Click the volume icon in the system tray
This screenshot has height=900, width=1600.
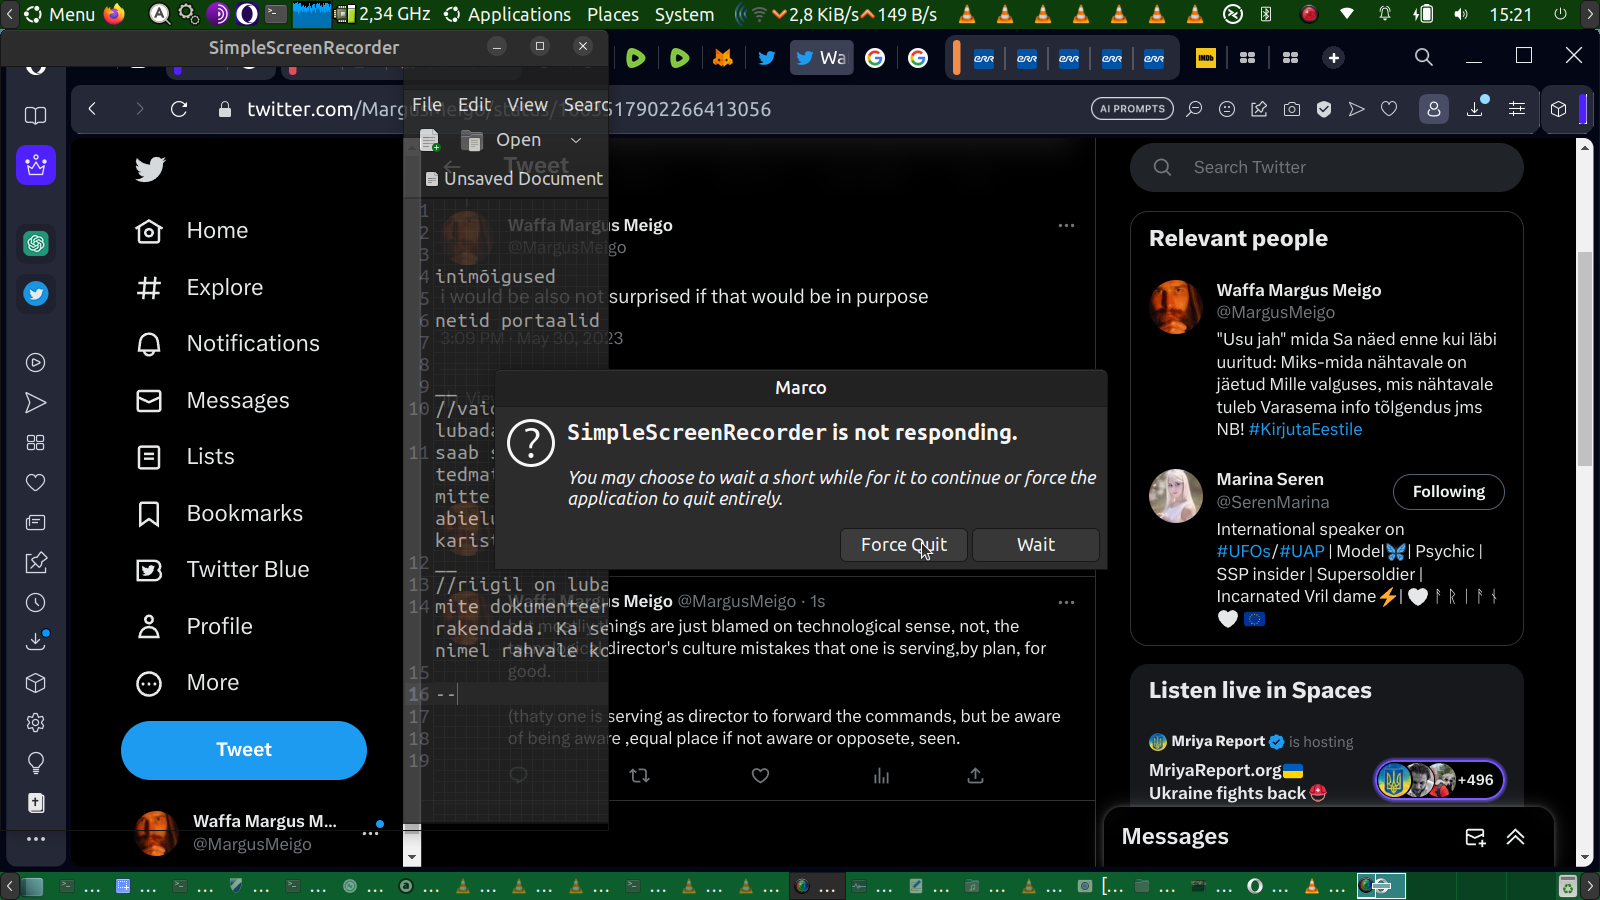[1461, 14]
